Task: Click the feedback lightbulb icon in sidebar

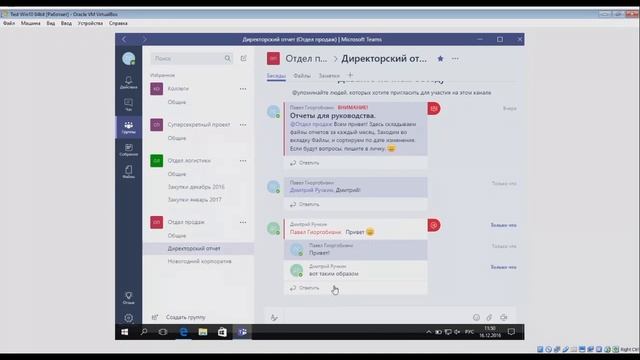Action: pyautogui.click(x=129, y=298)
